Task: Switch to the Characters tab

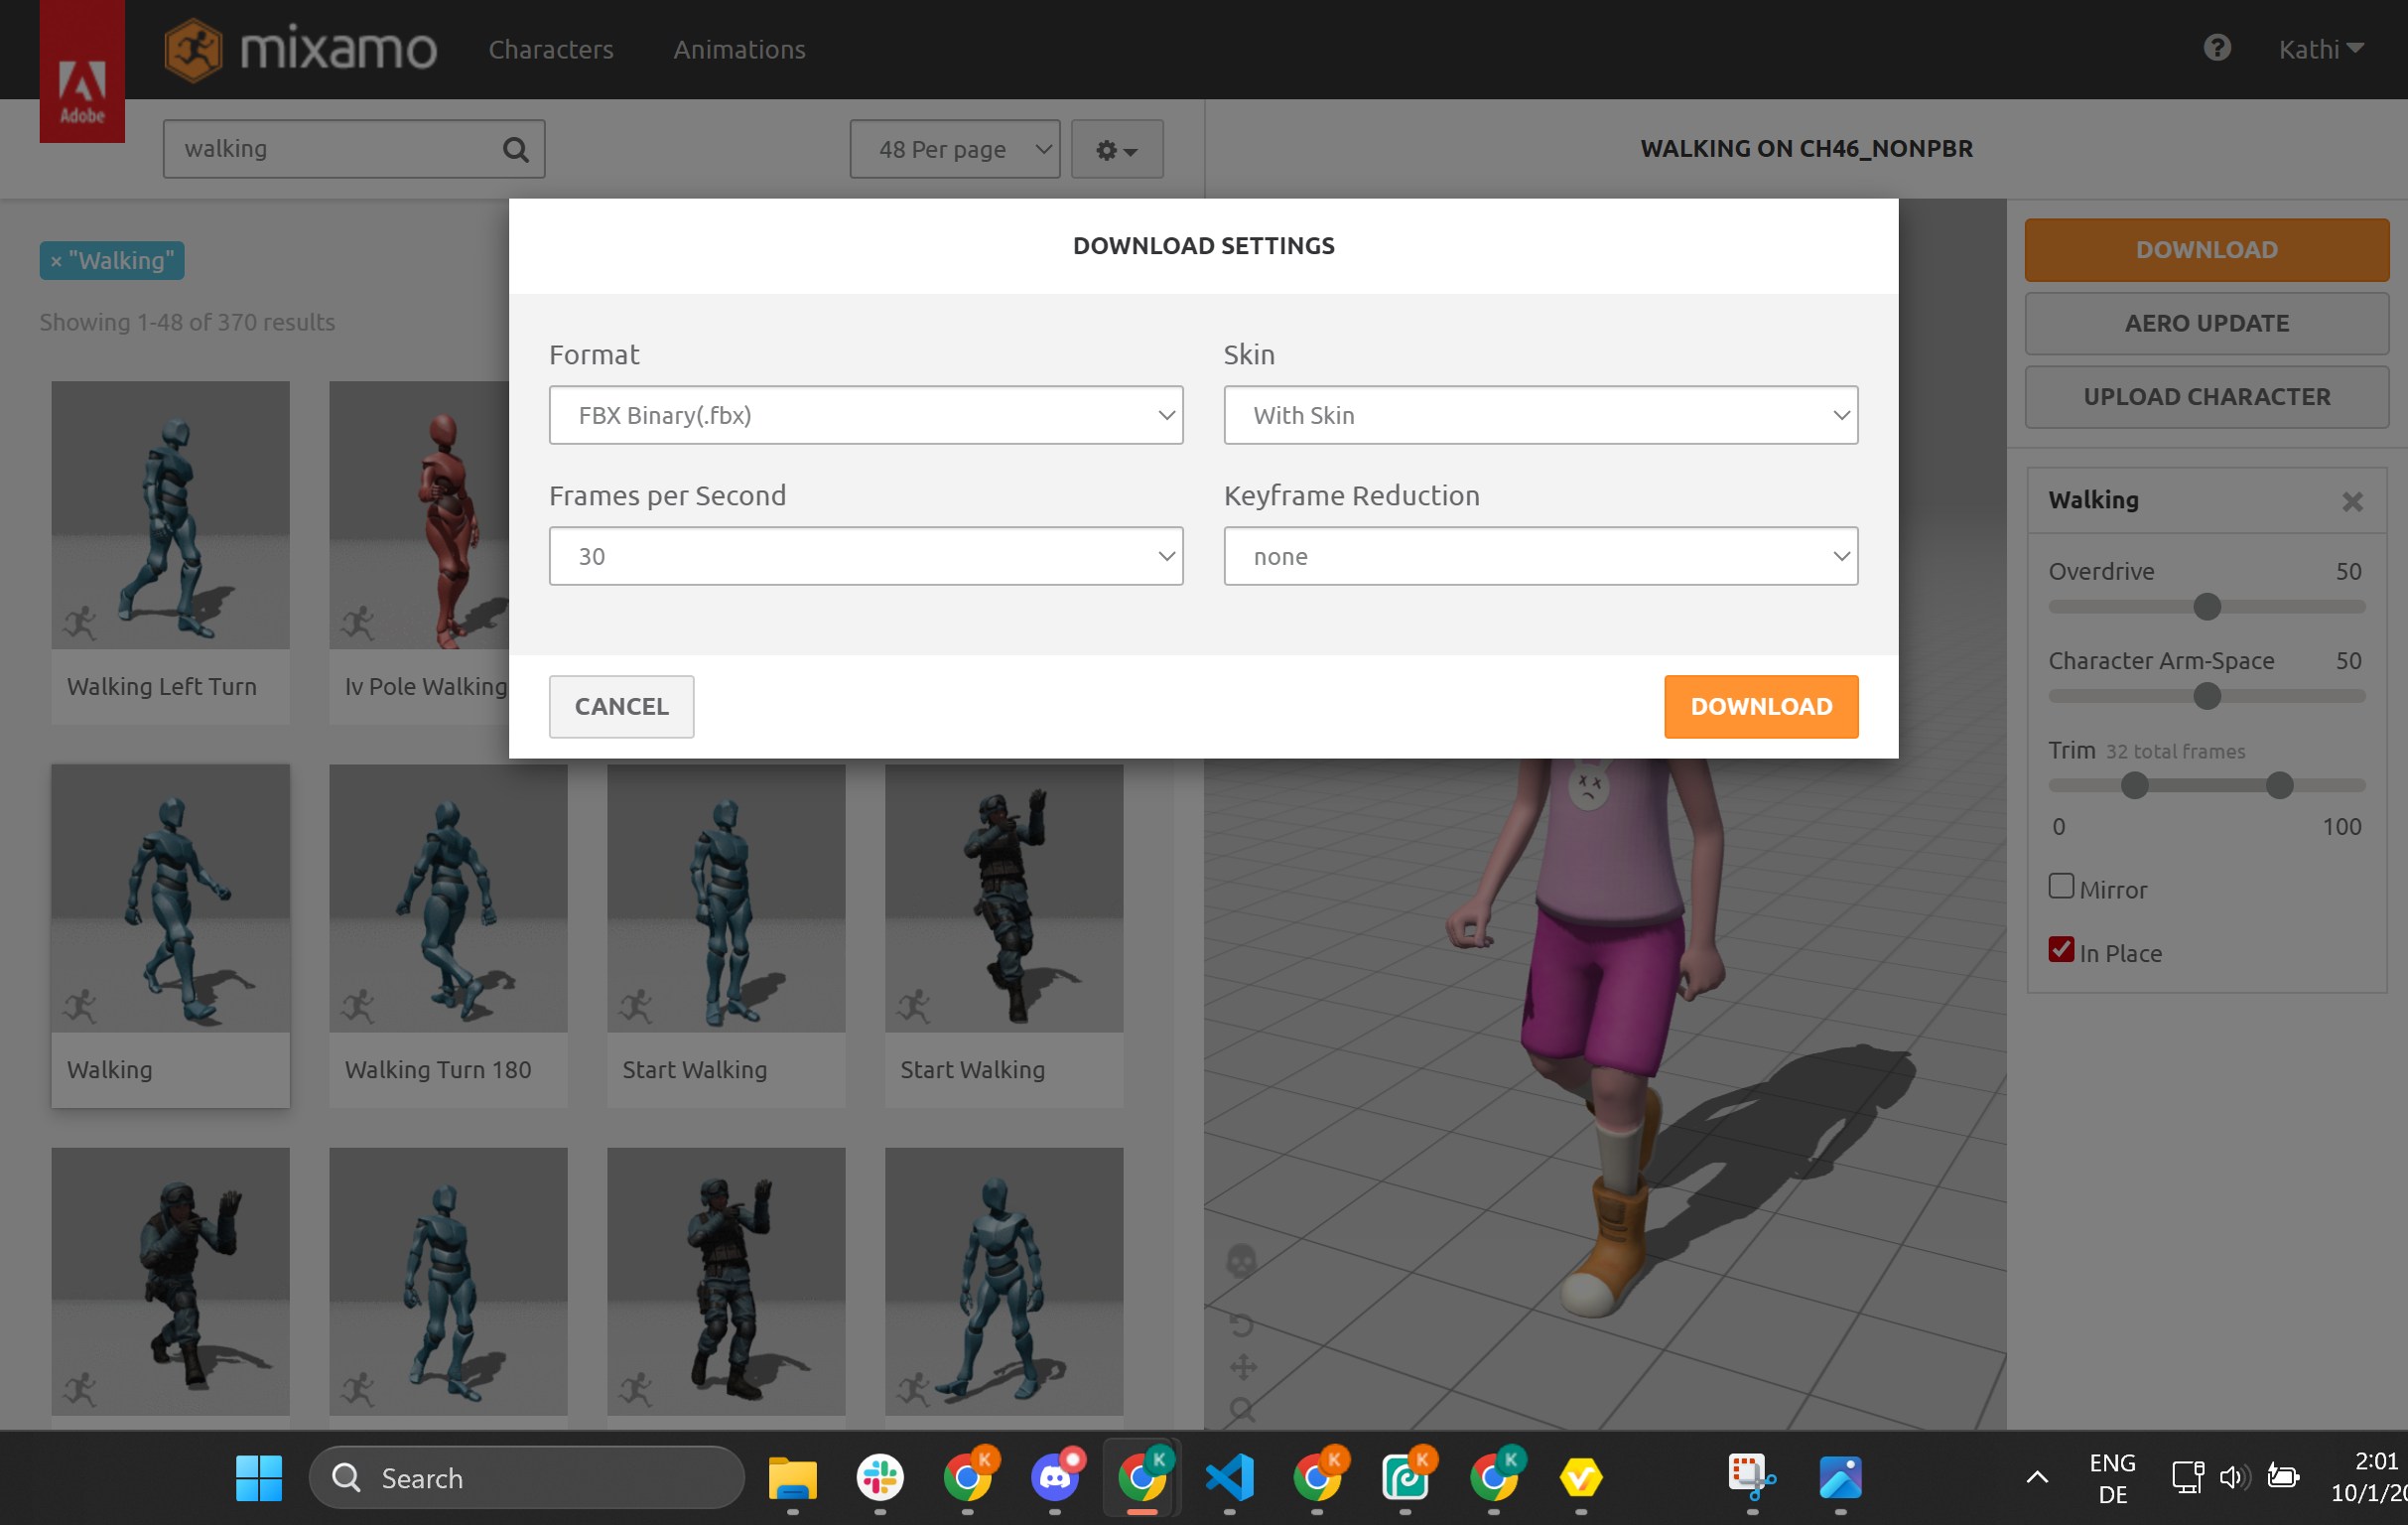Action: [550, 49]
